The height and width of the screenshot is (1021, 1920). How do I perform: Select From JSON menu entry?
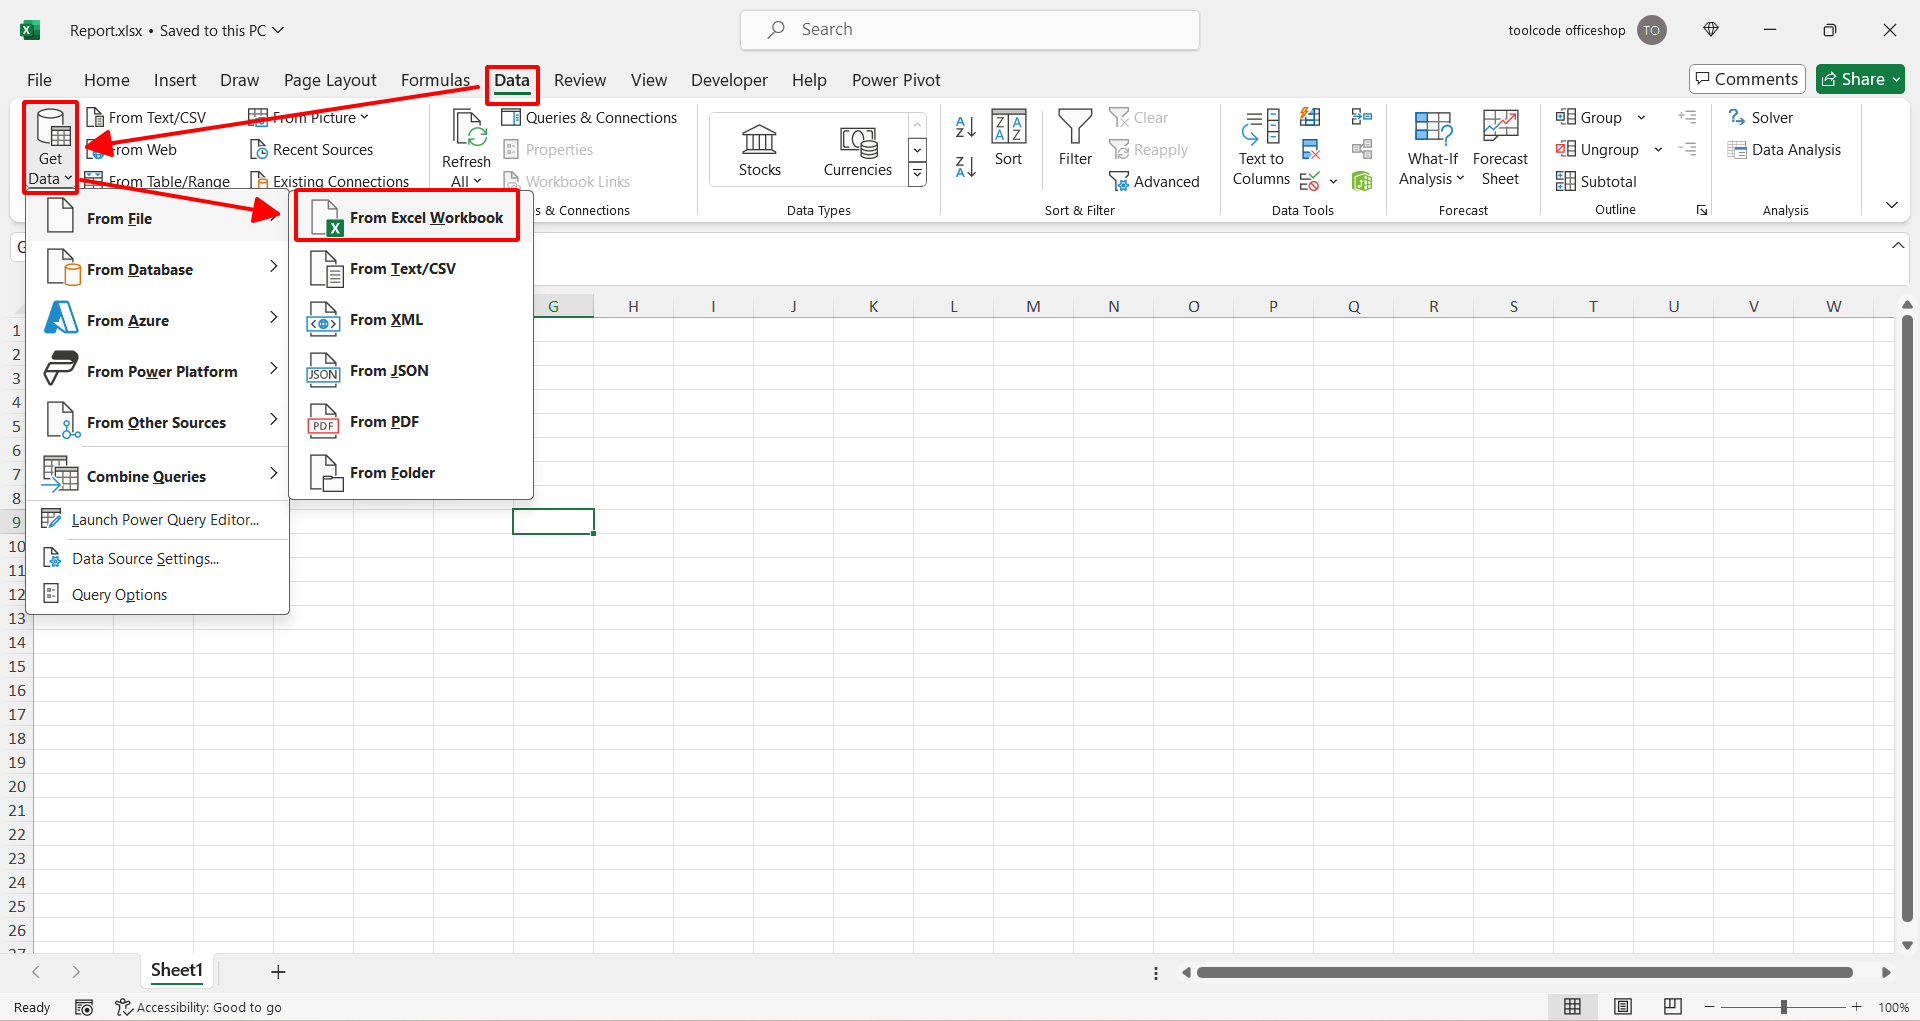click(411, 371)
